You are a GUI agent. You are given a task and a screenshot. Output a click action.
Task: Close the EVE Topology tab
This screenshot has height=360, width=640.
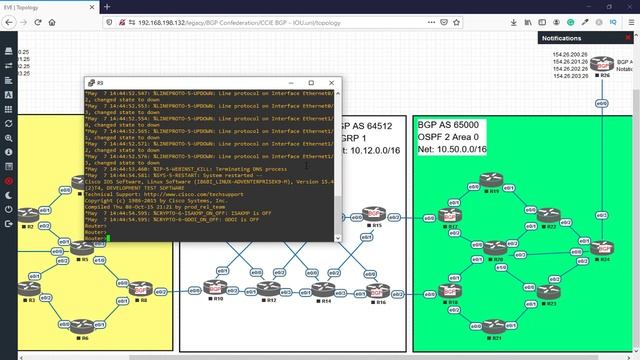[92, 7]
